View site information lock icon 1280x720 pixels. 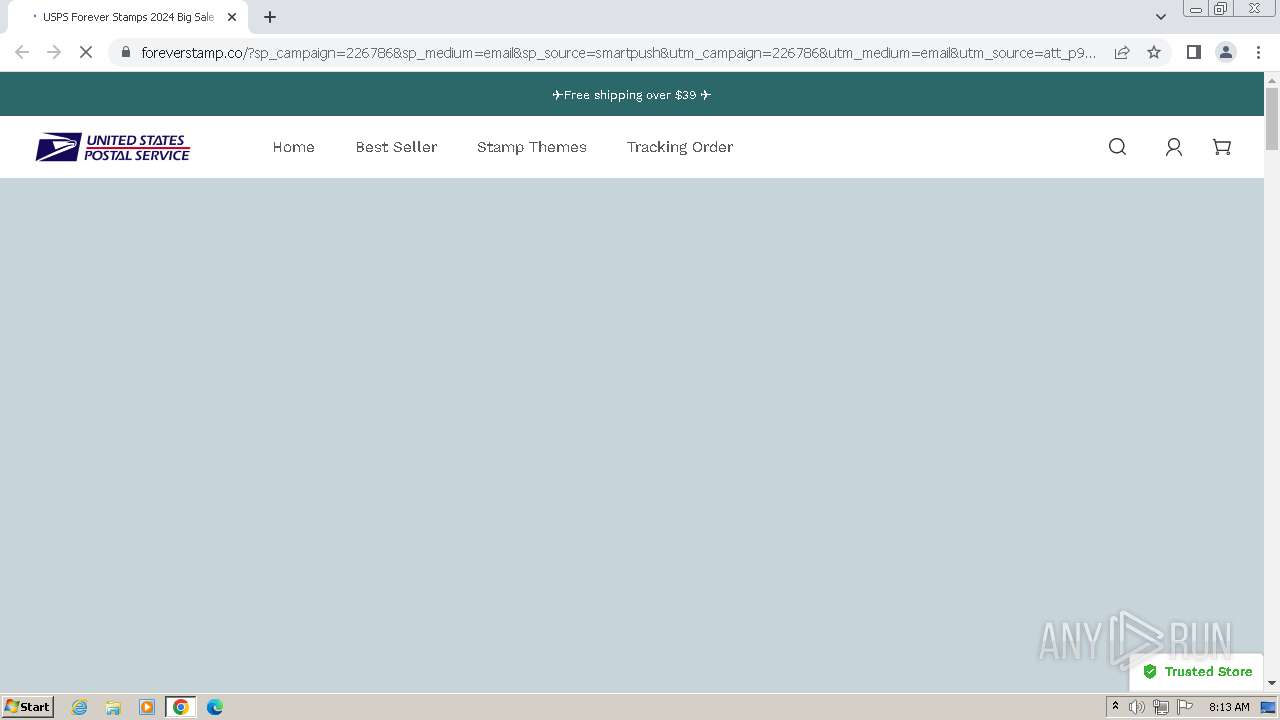point(125,52)
